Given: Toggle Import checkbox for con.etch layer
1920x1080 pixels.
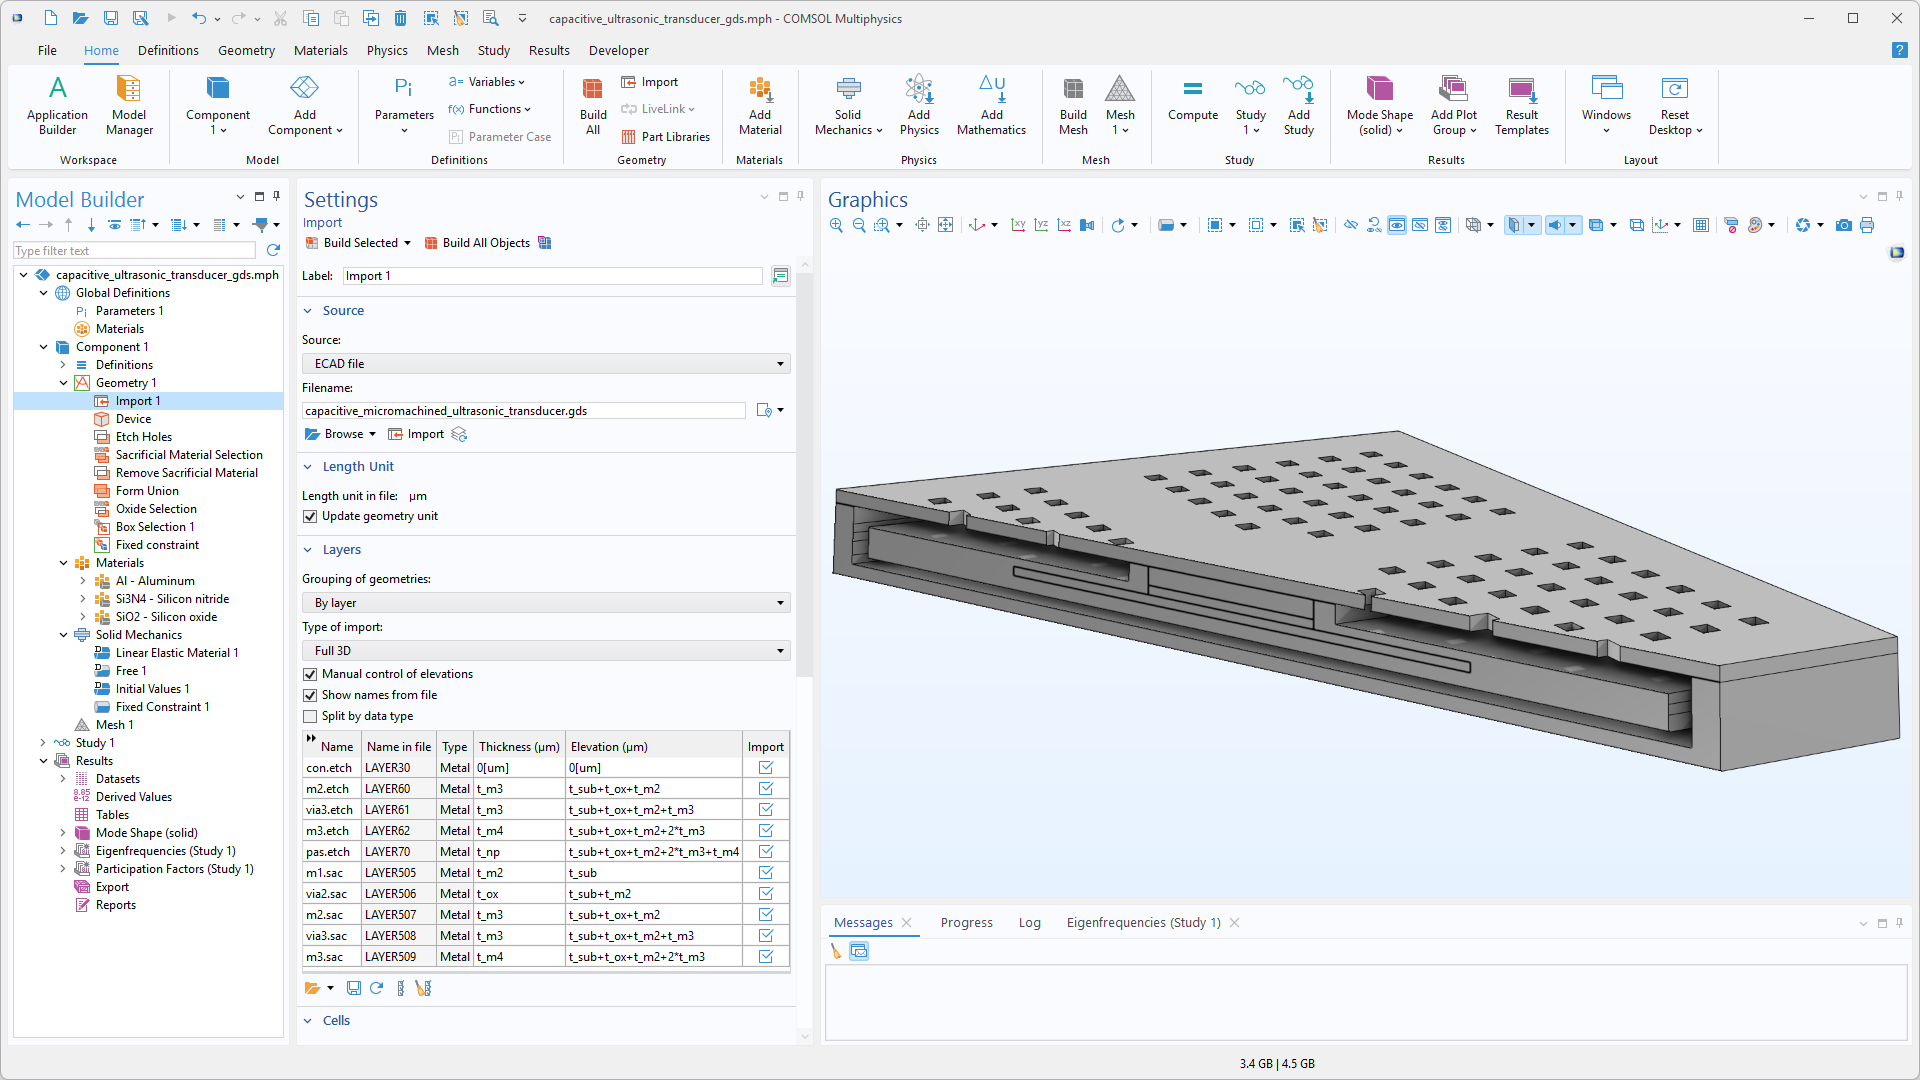Looking at the screenshot, I should point(766,768).
